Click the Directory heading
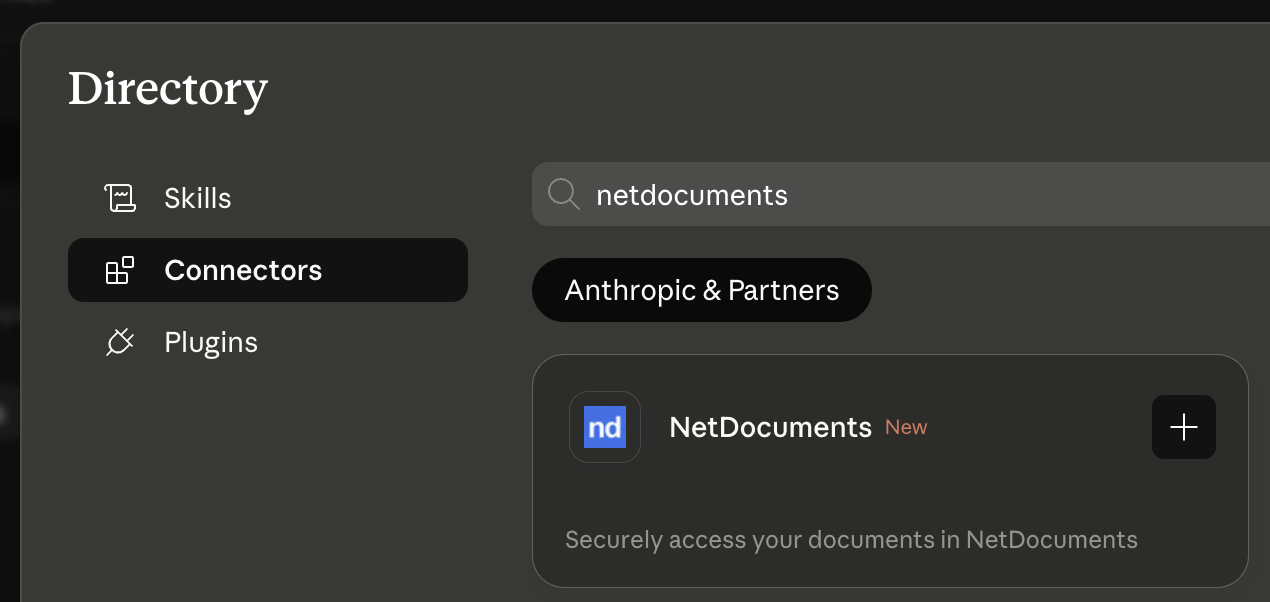Image resolution: width=1270 pixels, height=602 pixels. coord(168,90)
